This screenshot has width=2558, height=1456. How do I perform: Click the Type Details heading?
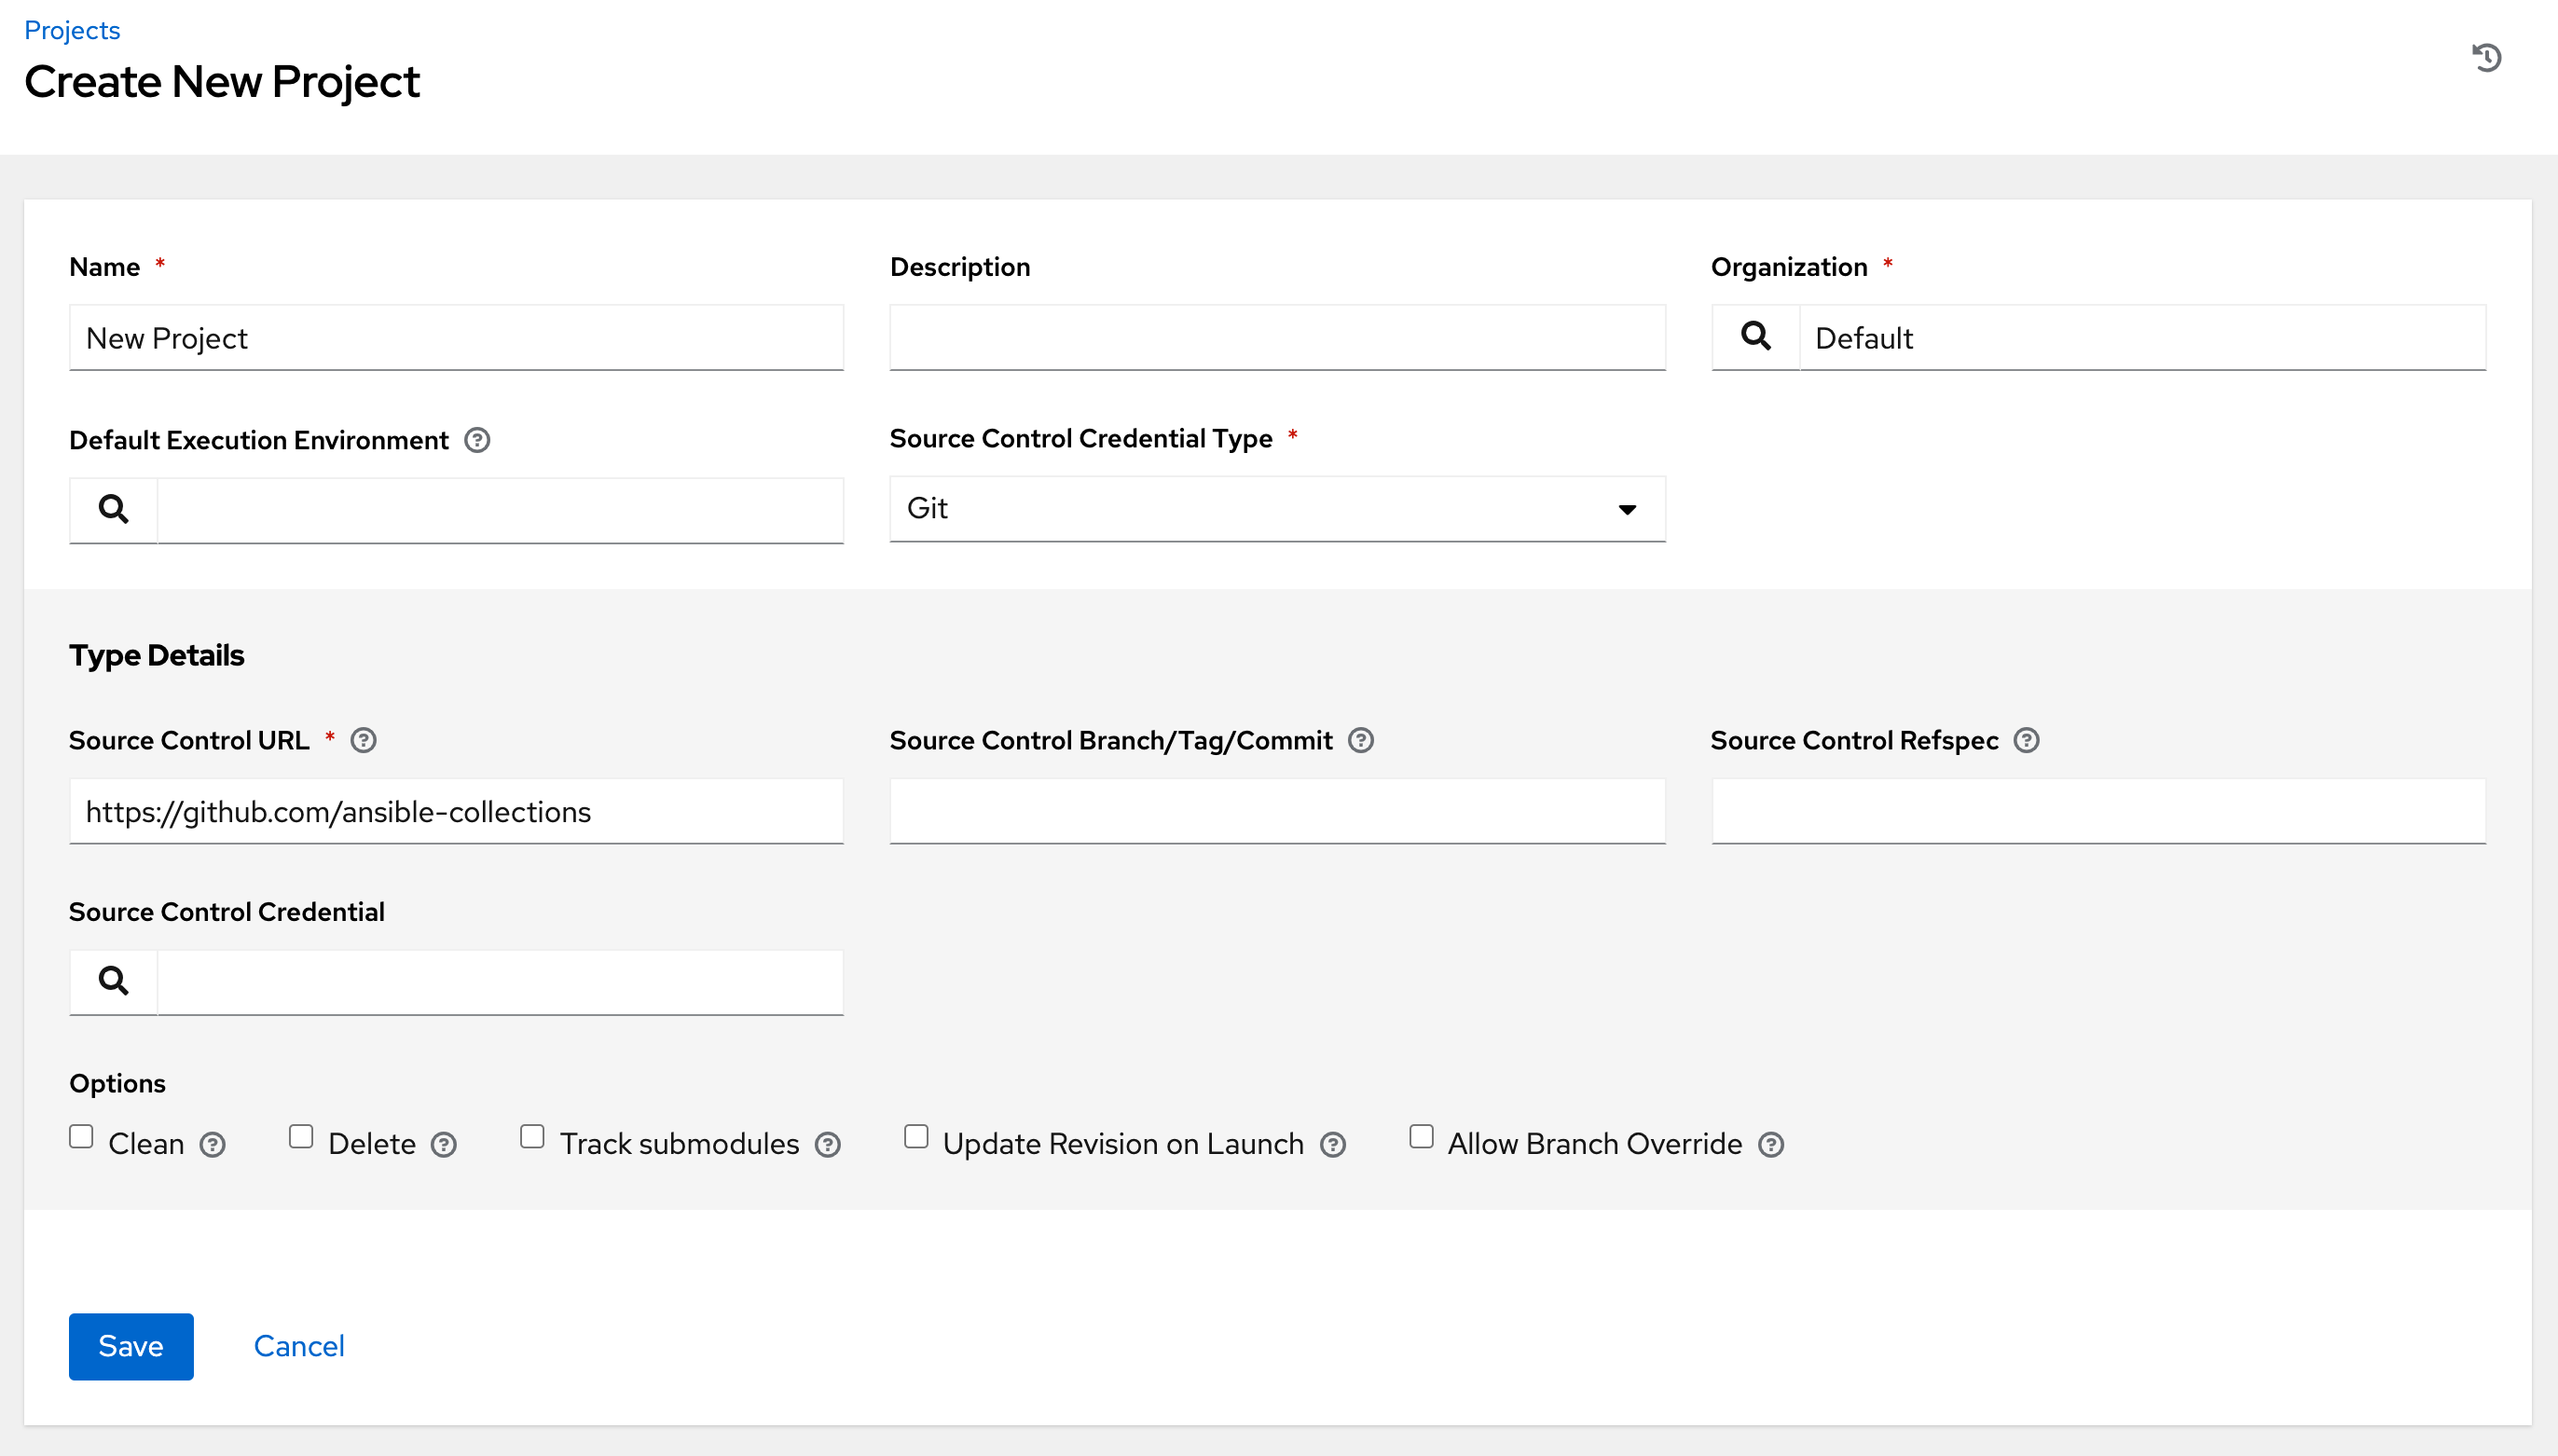click(x=156, y=655)
